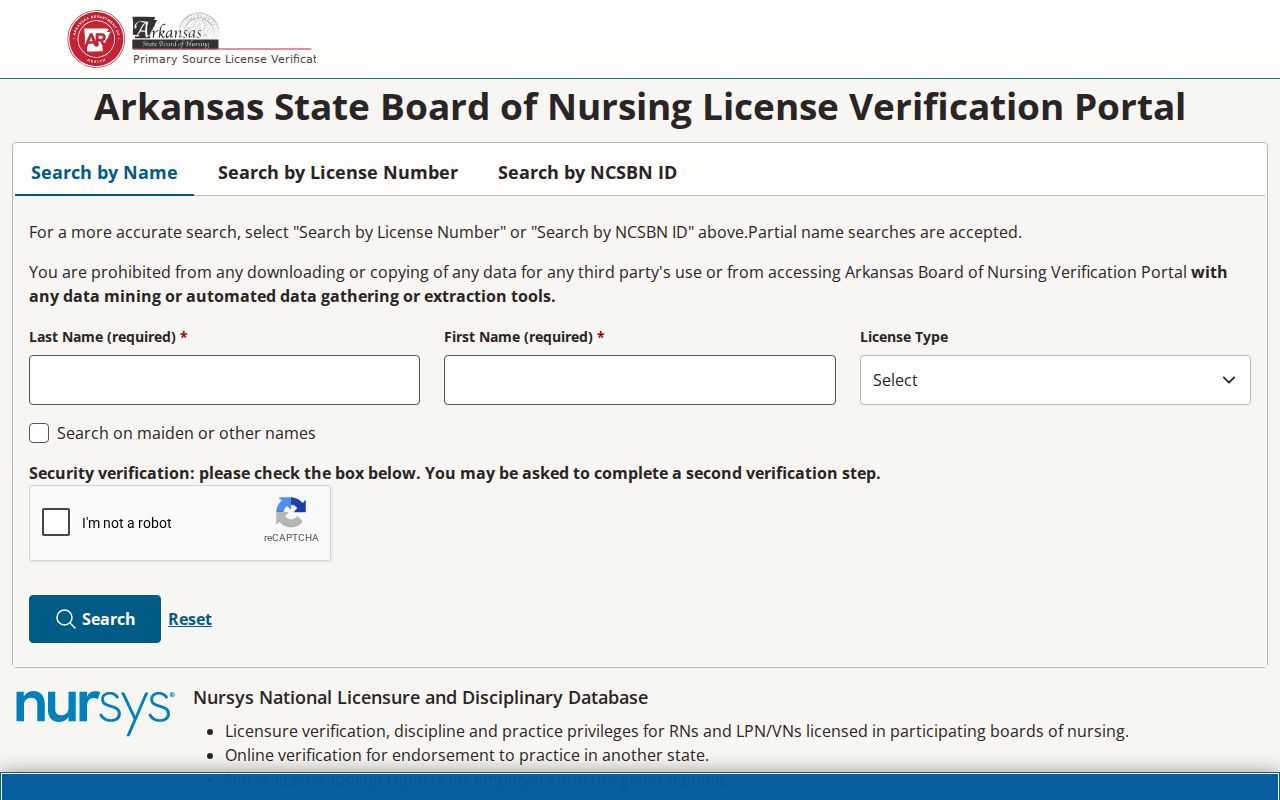This screenshot has width=1280, height=800.
Task: Click the Arkansas Department of Health seal logo
Action: [x=96, y=39]
